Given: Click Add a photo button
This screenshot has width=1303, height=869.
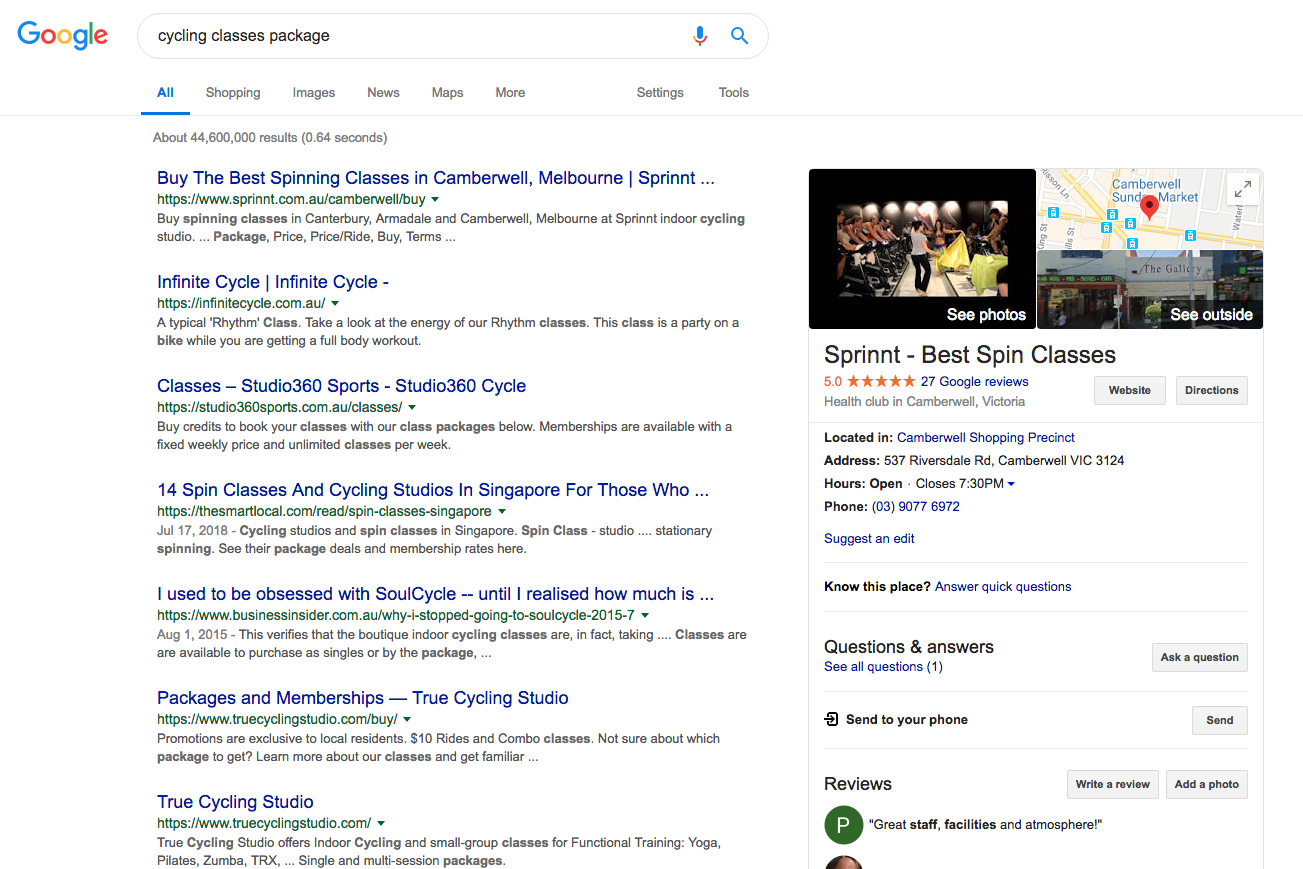Looking at the screenshot, I should pyautogui.click(x=1207, y=784).
